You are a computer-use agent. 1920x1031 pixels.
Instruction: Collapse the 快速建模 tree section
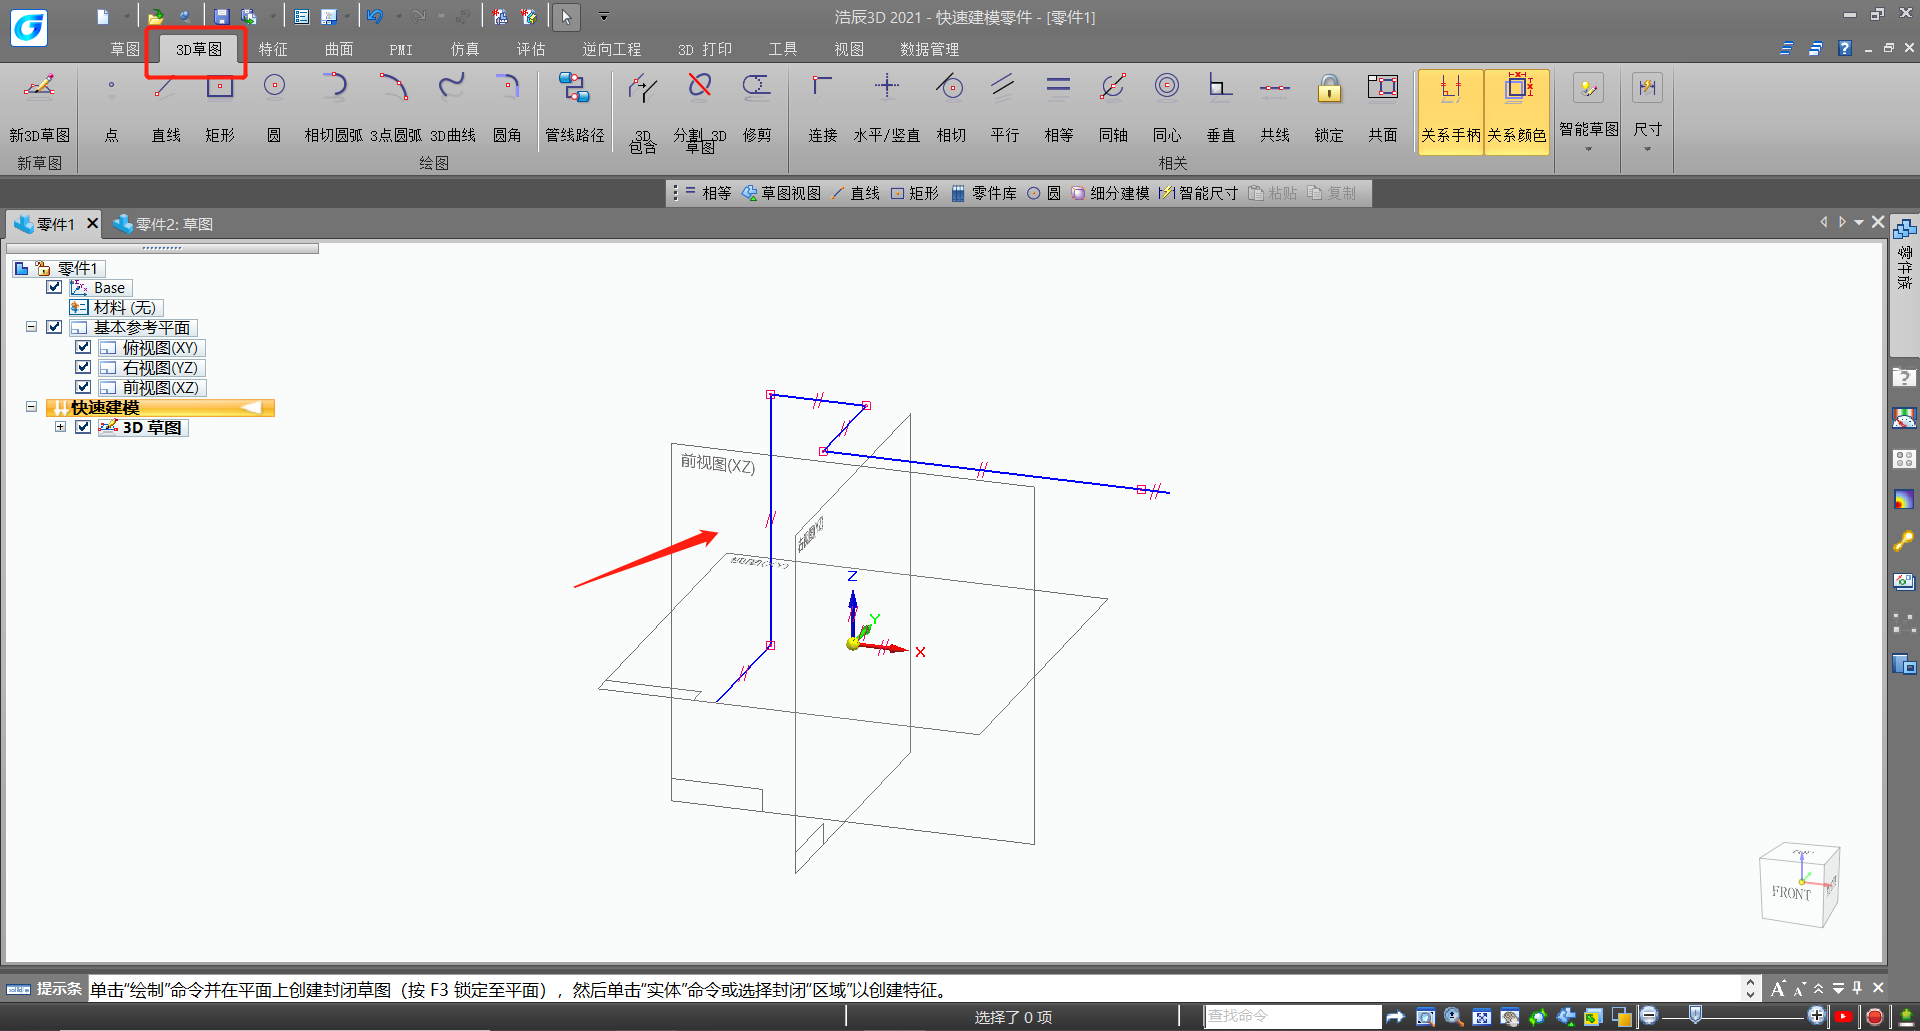[x=31, y=407]
